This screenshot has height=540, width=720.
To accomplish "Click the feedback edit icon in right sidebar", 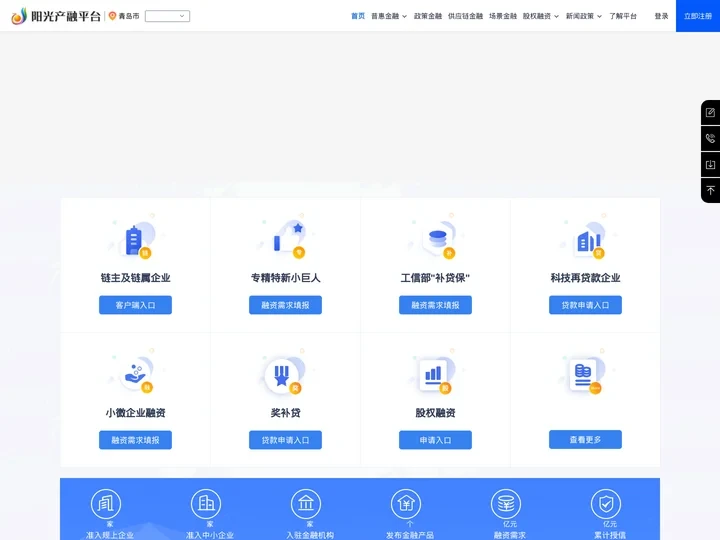I will pos(710,112).
